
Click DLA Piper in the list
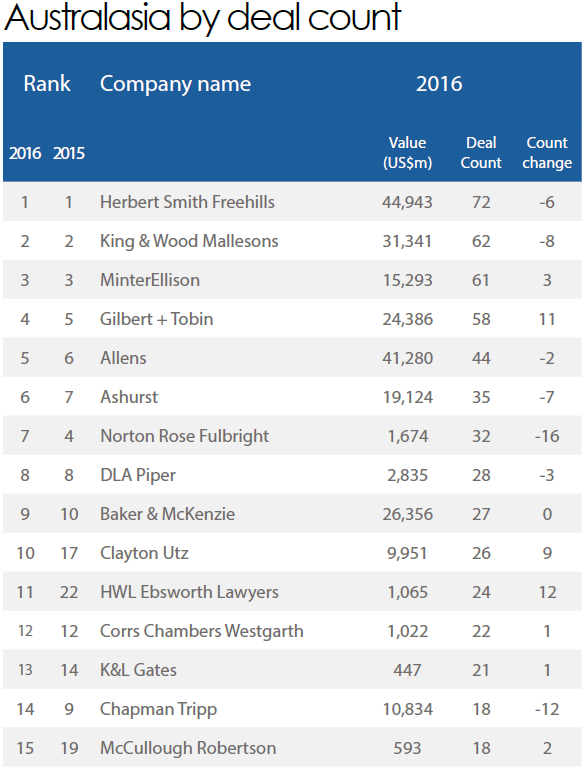pyautogui.click(x=138, y=476)
